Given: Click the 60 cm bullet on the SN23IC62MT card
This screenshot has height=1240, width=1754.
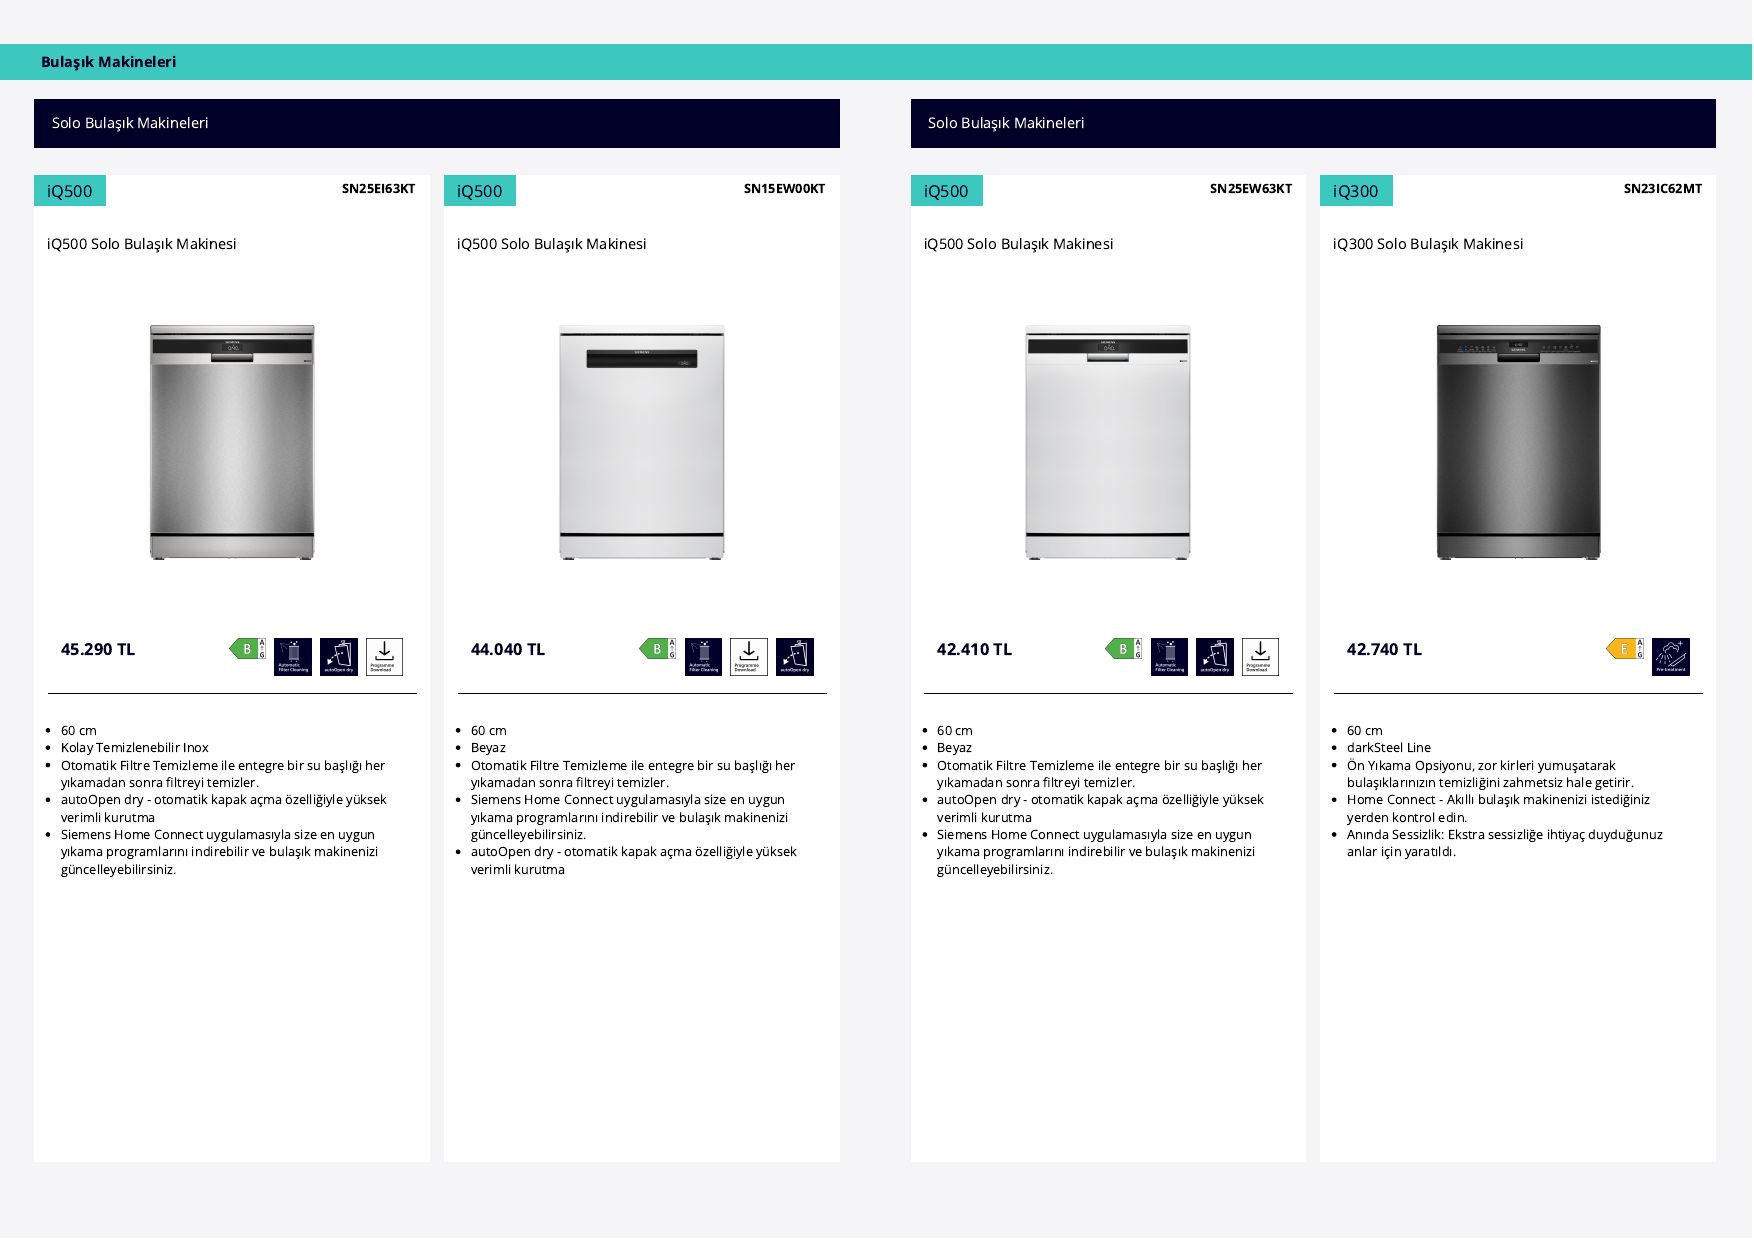Looking at the screenshot, I should pyautogui.click(x=1365, y=731).
